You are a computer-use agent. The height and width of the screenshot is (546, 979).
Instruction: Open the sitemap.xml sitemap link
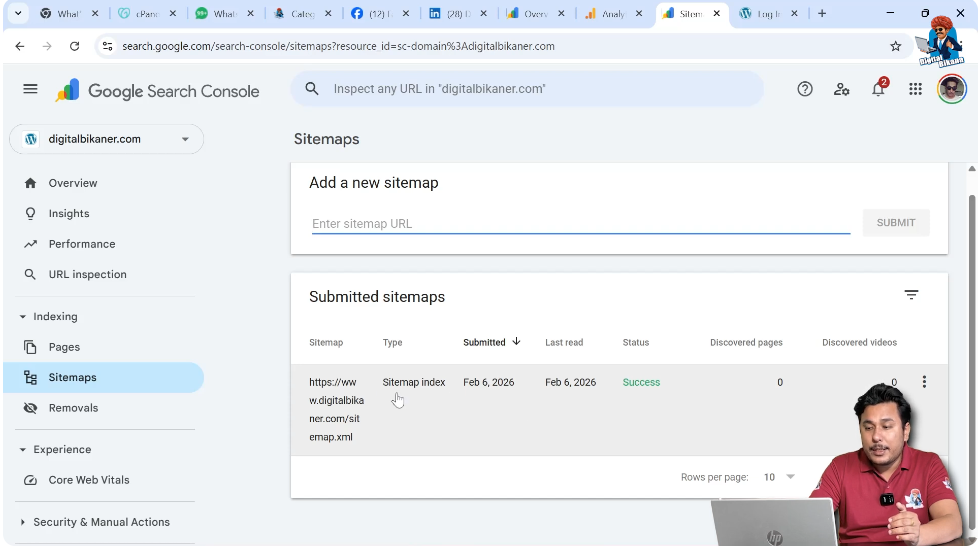337,409
